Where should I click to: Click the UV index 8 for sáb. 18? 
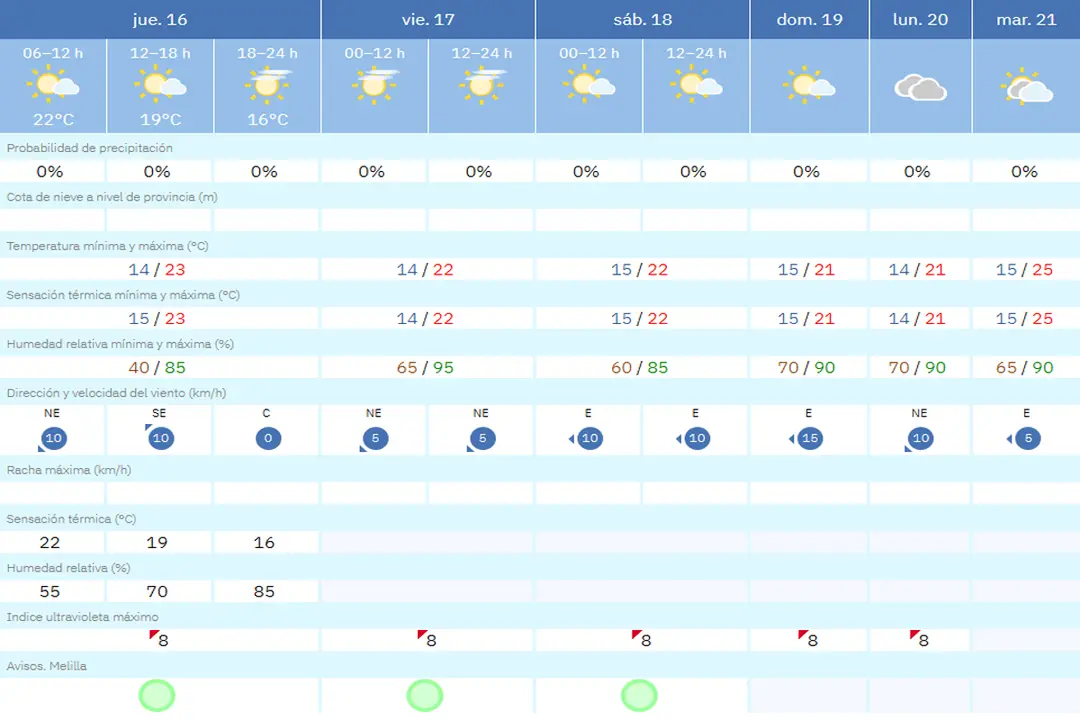pyautogui.click(x=642, y=639)
